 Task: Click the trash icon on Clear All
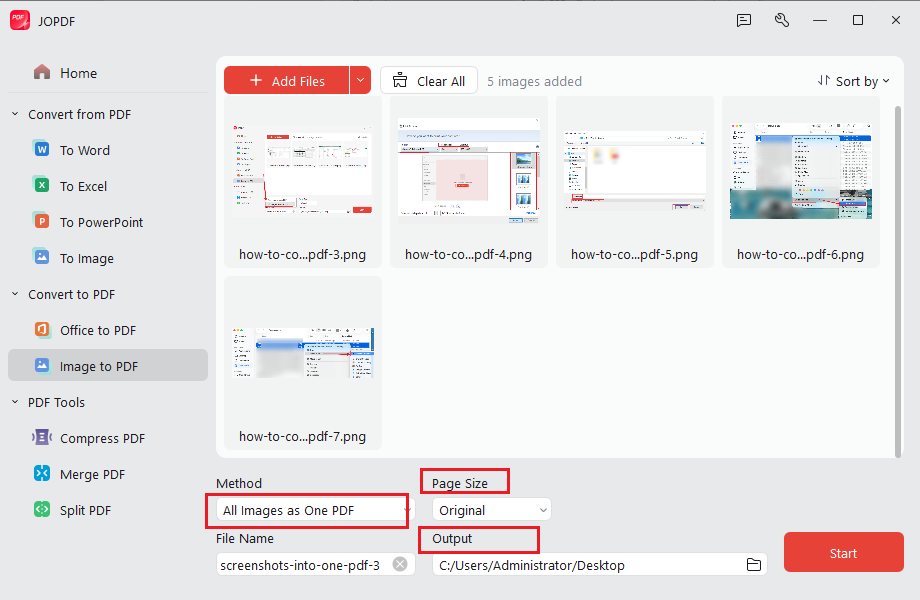click(400, 80)
